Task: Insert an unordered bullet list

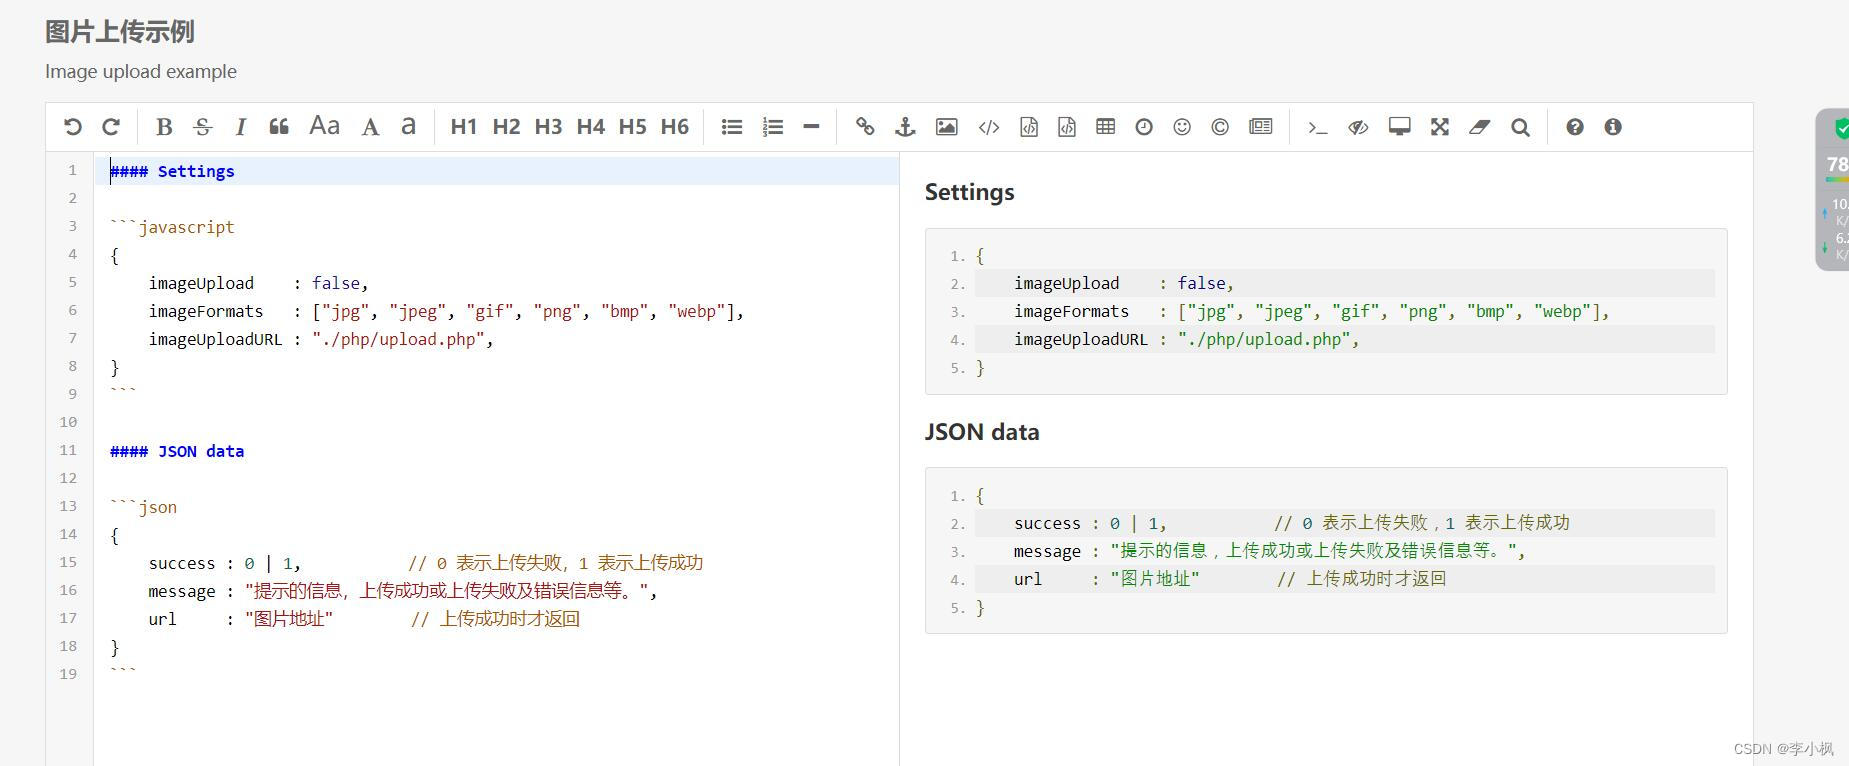Action: [732, 127]
